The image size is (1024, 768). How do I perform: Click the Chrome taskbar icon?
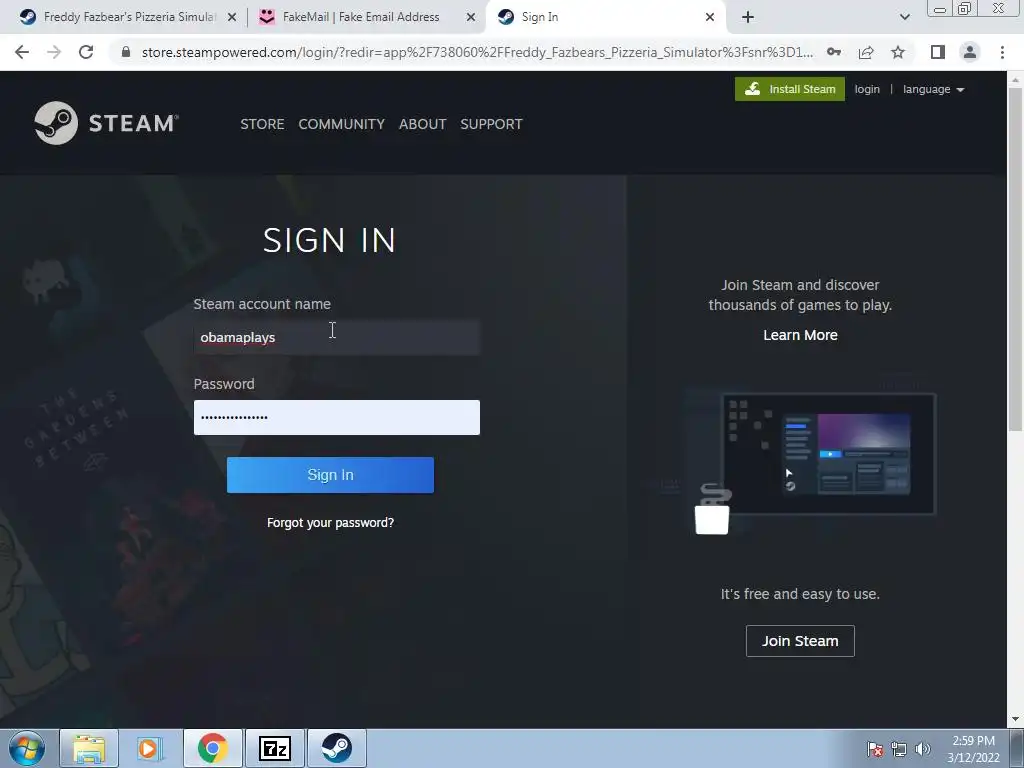[x=212, y=748]
